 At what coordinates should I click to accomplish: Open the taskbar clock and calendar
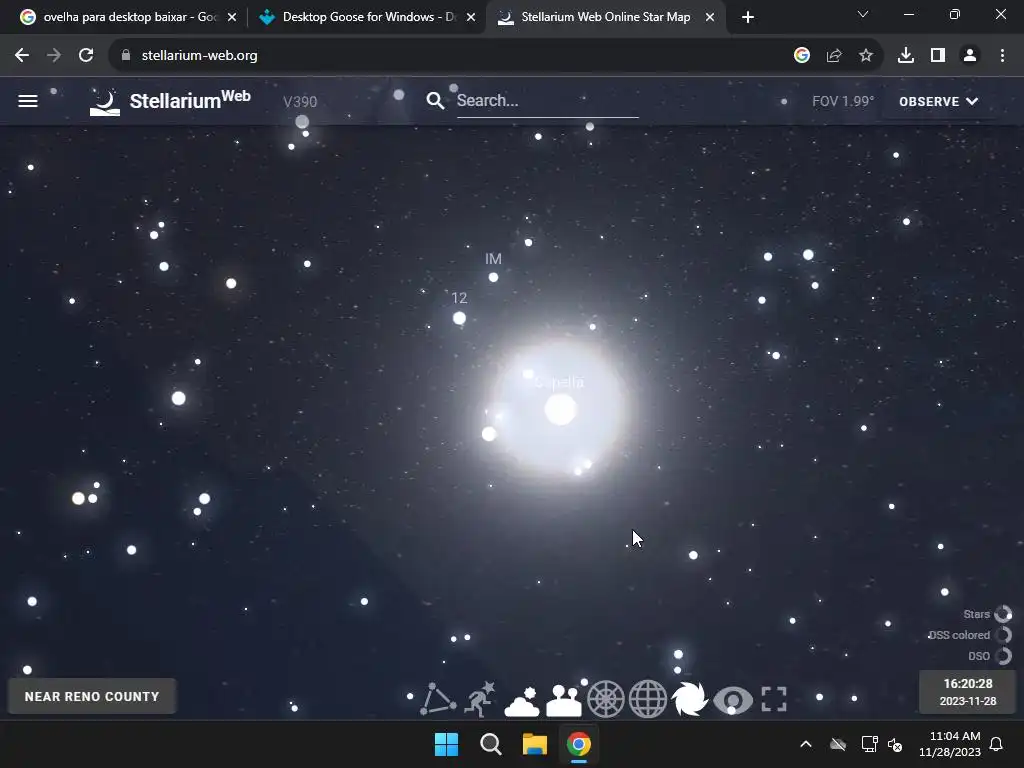[950, 744]
